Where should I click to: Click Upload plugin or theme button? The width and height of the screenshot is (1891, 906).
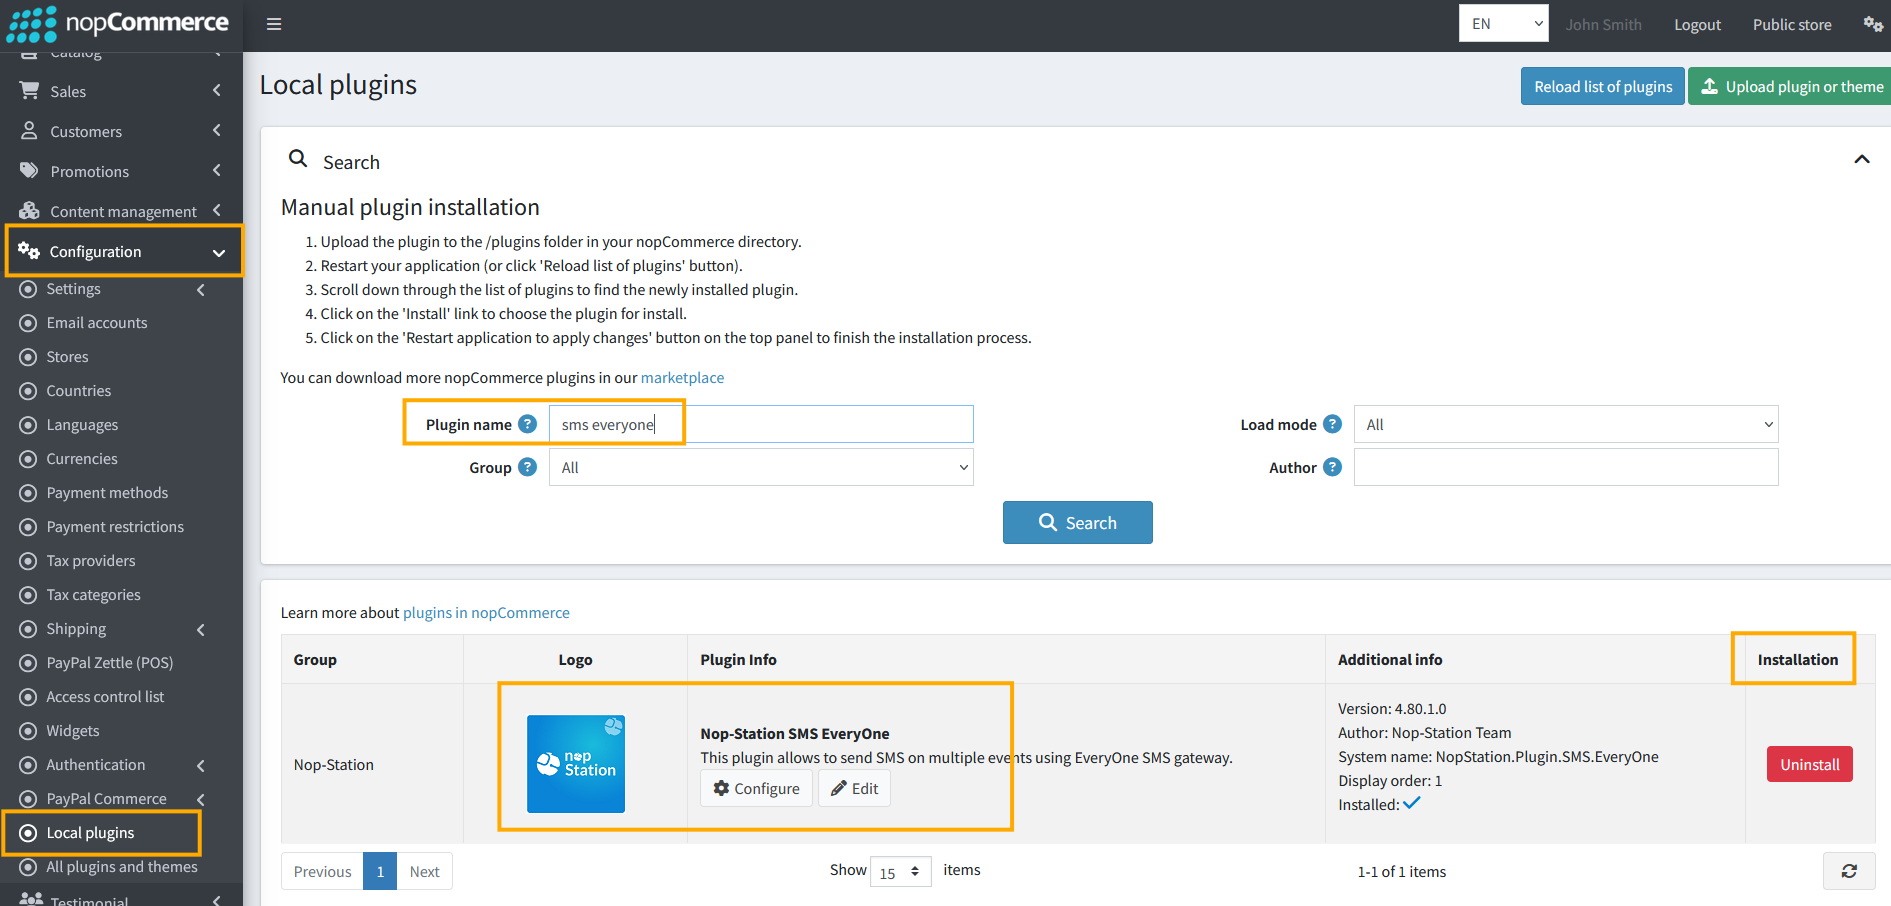pyautogui.click(x=1790, y=86)
